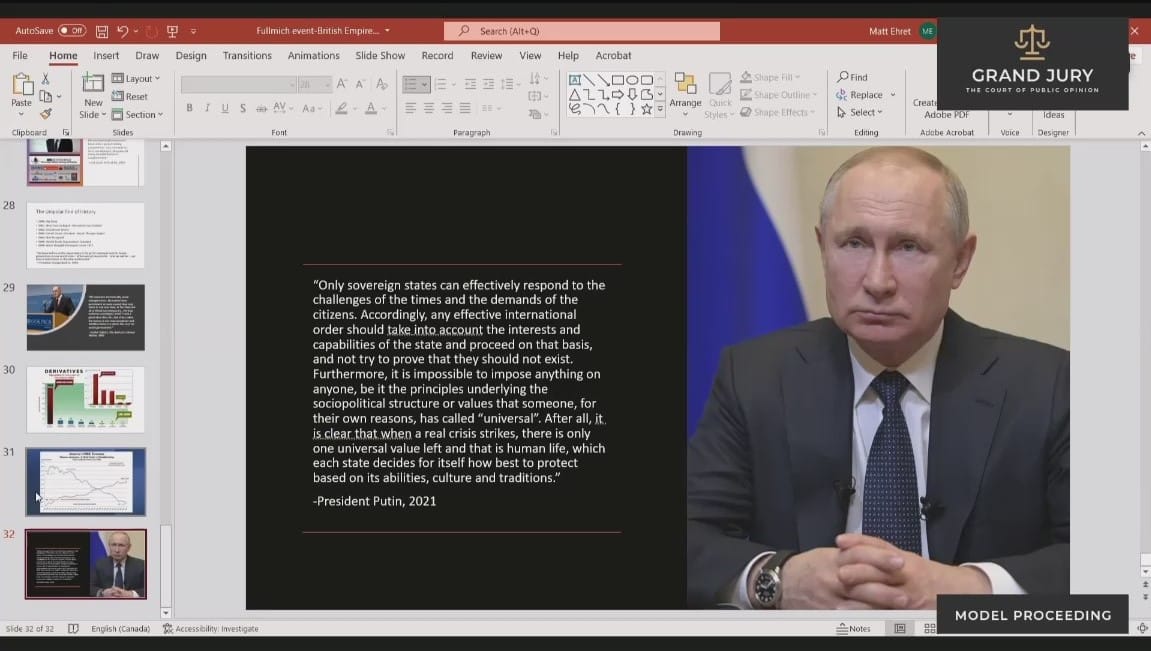
Task: Switch to the Slide Show tab
Action: [x=380, y=56]
